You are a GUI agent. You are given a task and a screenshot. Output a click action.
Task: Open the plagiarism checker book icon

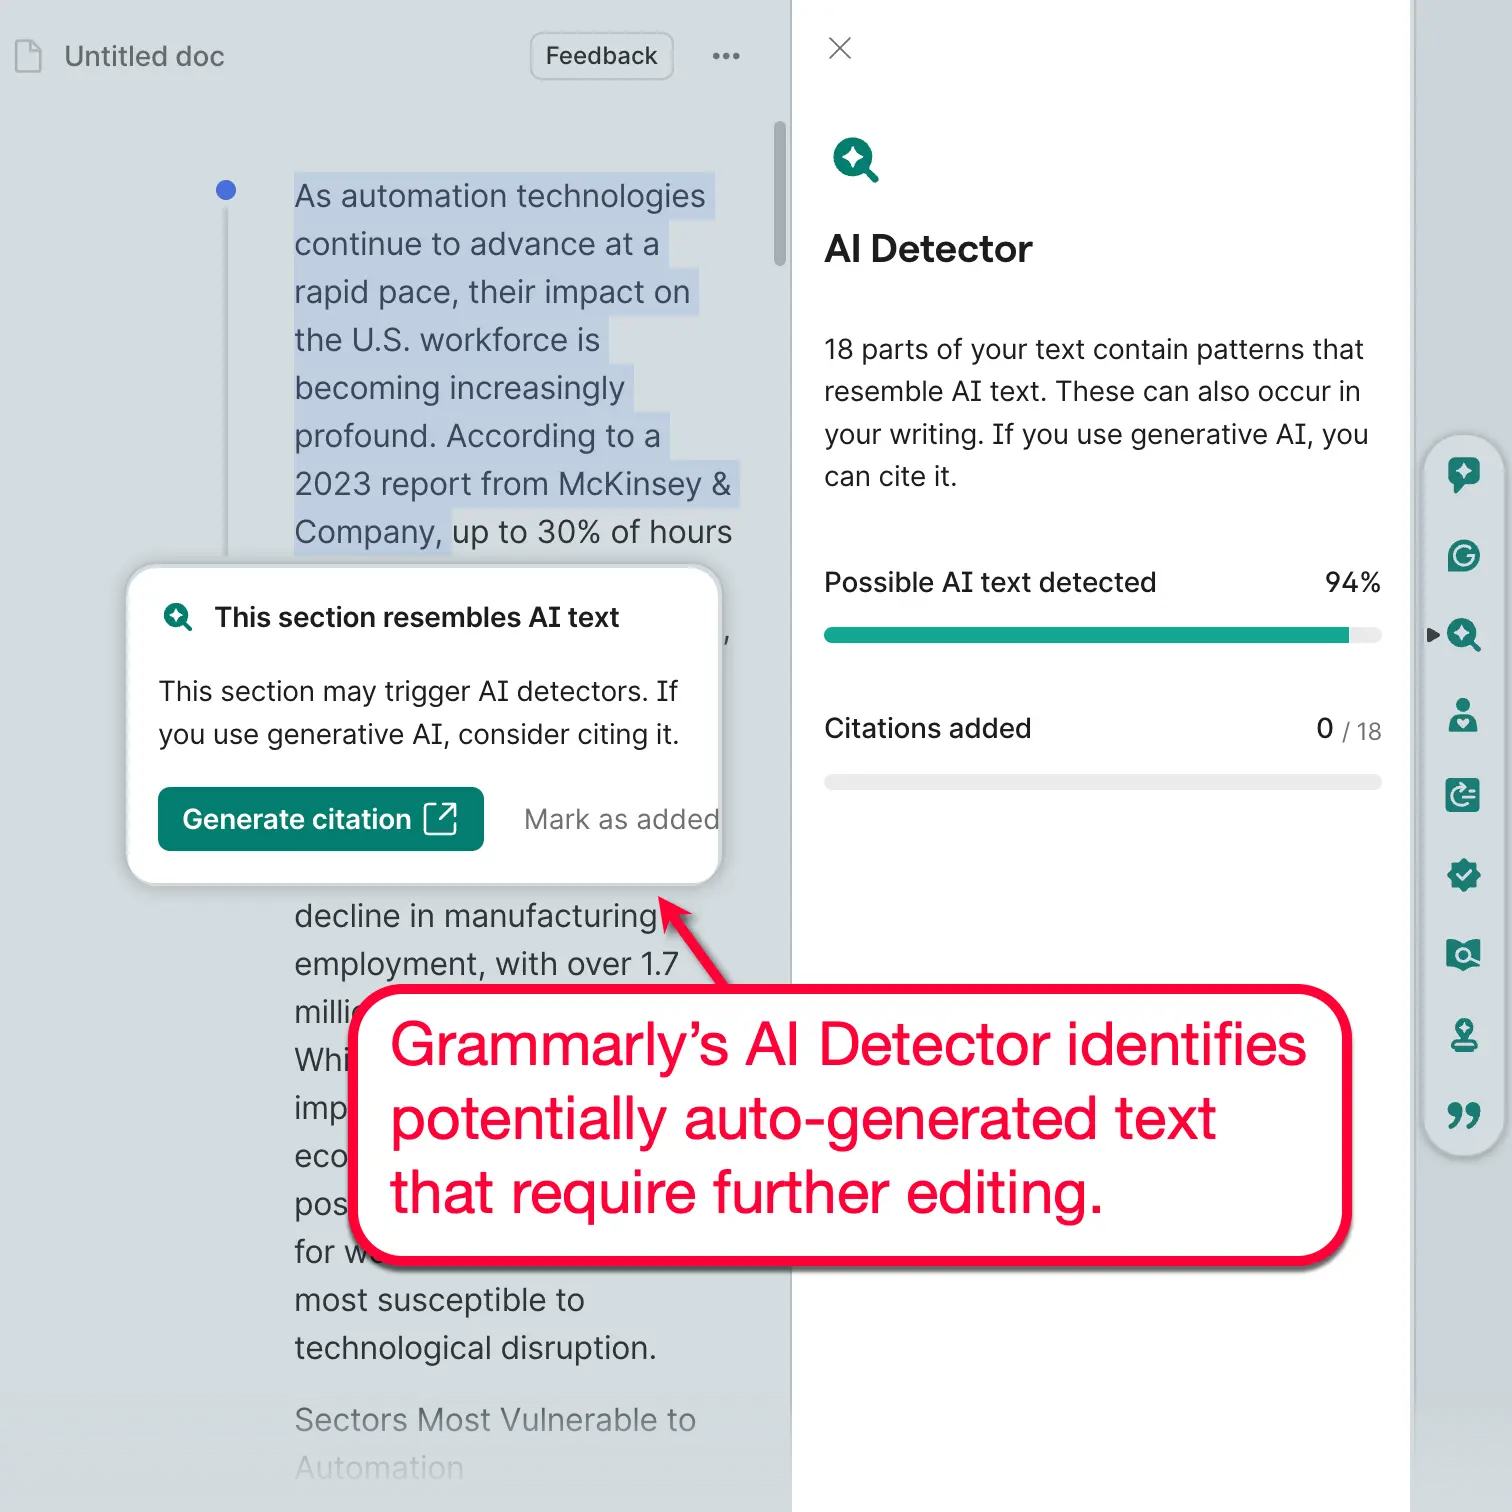pos(1463,954)
